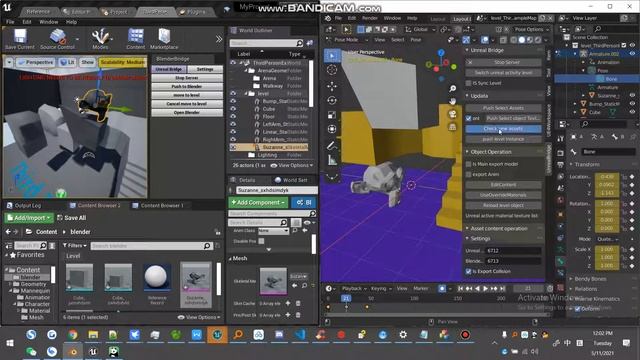Click the zoom magnifier in Blender viewport
Image resolution: width=640 pixels, height=360 pixels.
coord(453,89)
